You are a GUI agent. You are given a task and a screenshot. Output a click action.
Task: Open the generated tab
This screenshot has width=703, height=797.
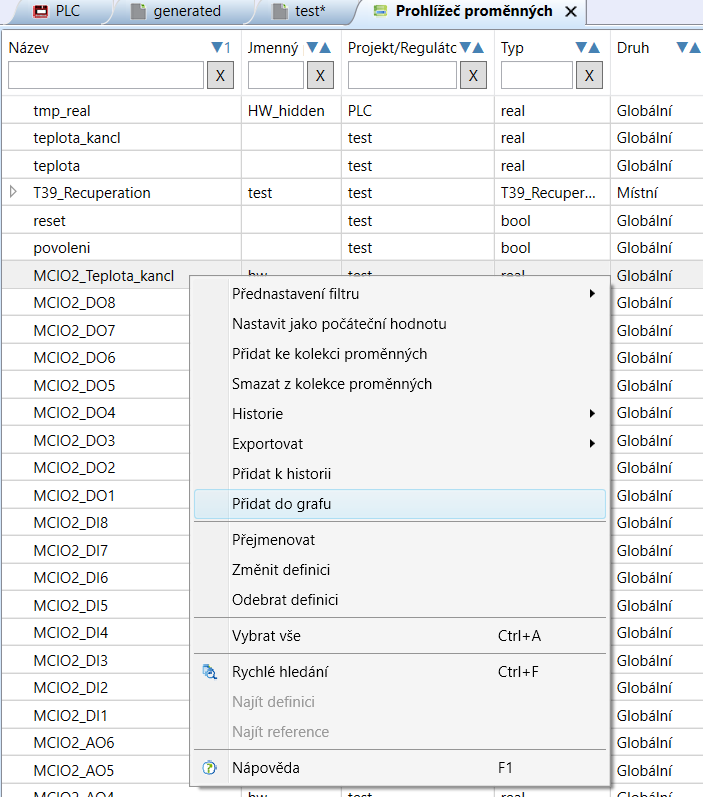point(176,11)
